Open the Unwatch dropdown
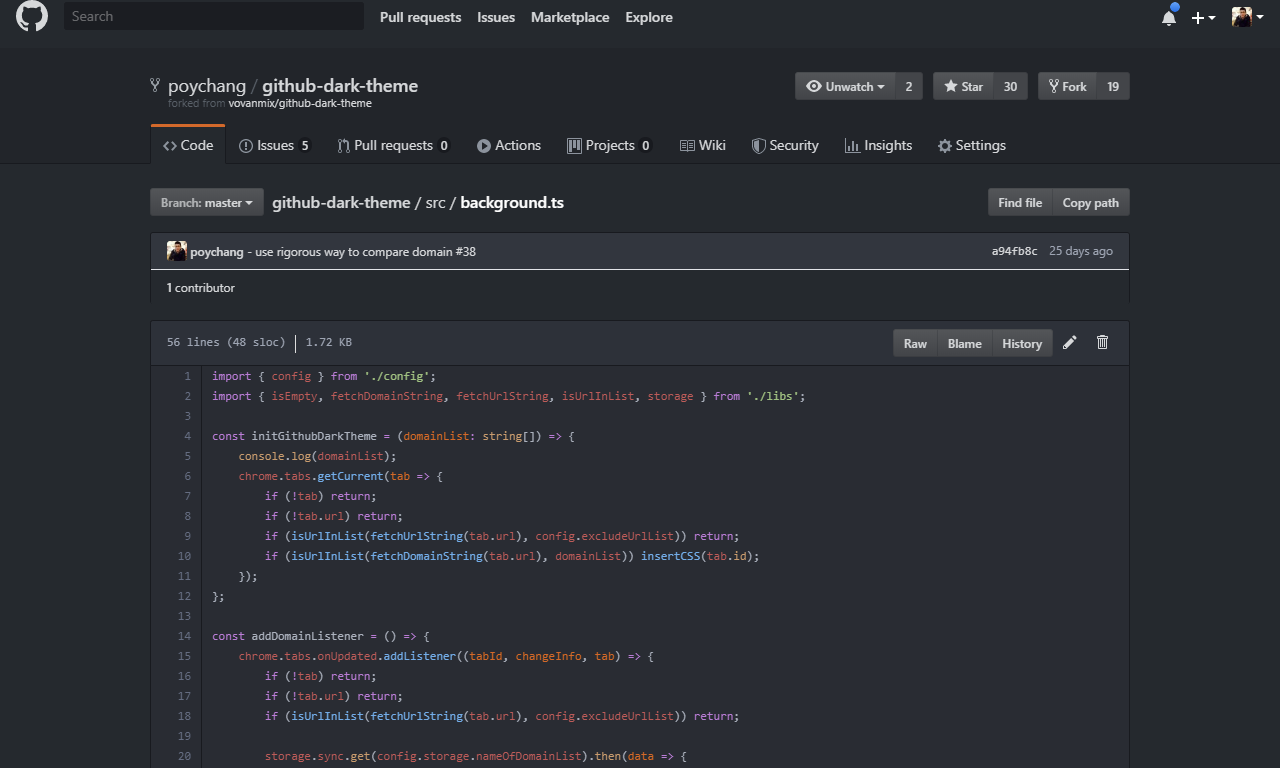The height and width of the screenshot is (768, 1280). (845, 86)
